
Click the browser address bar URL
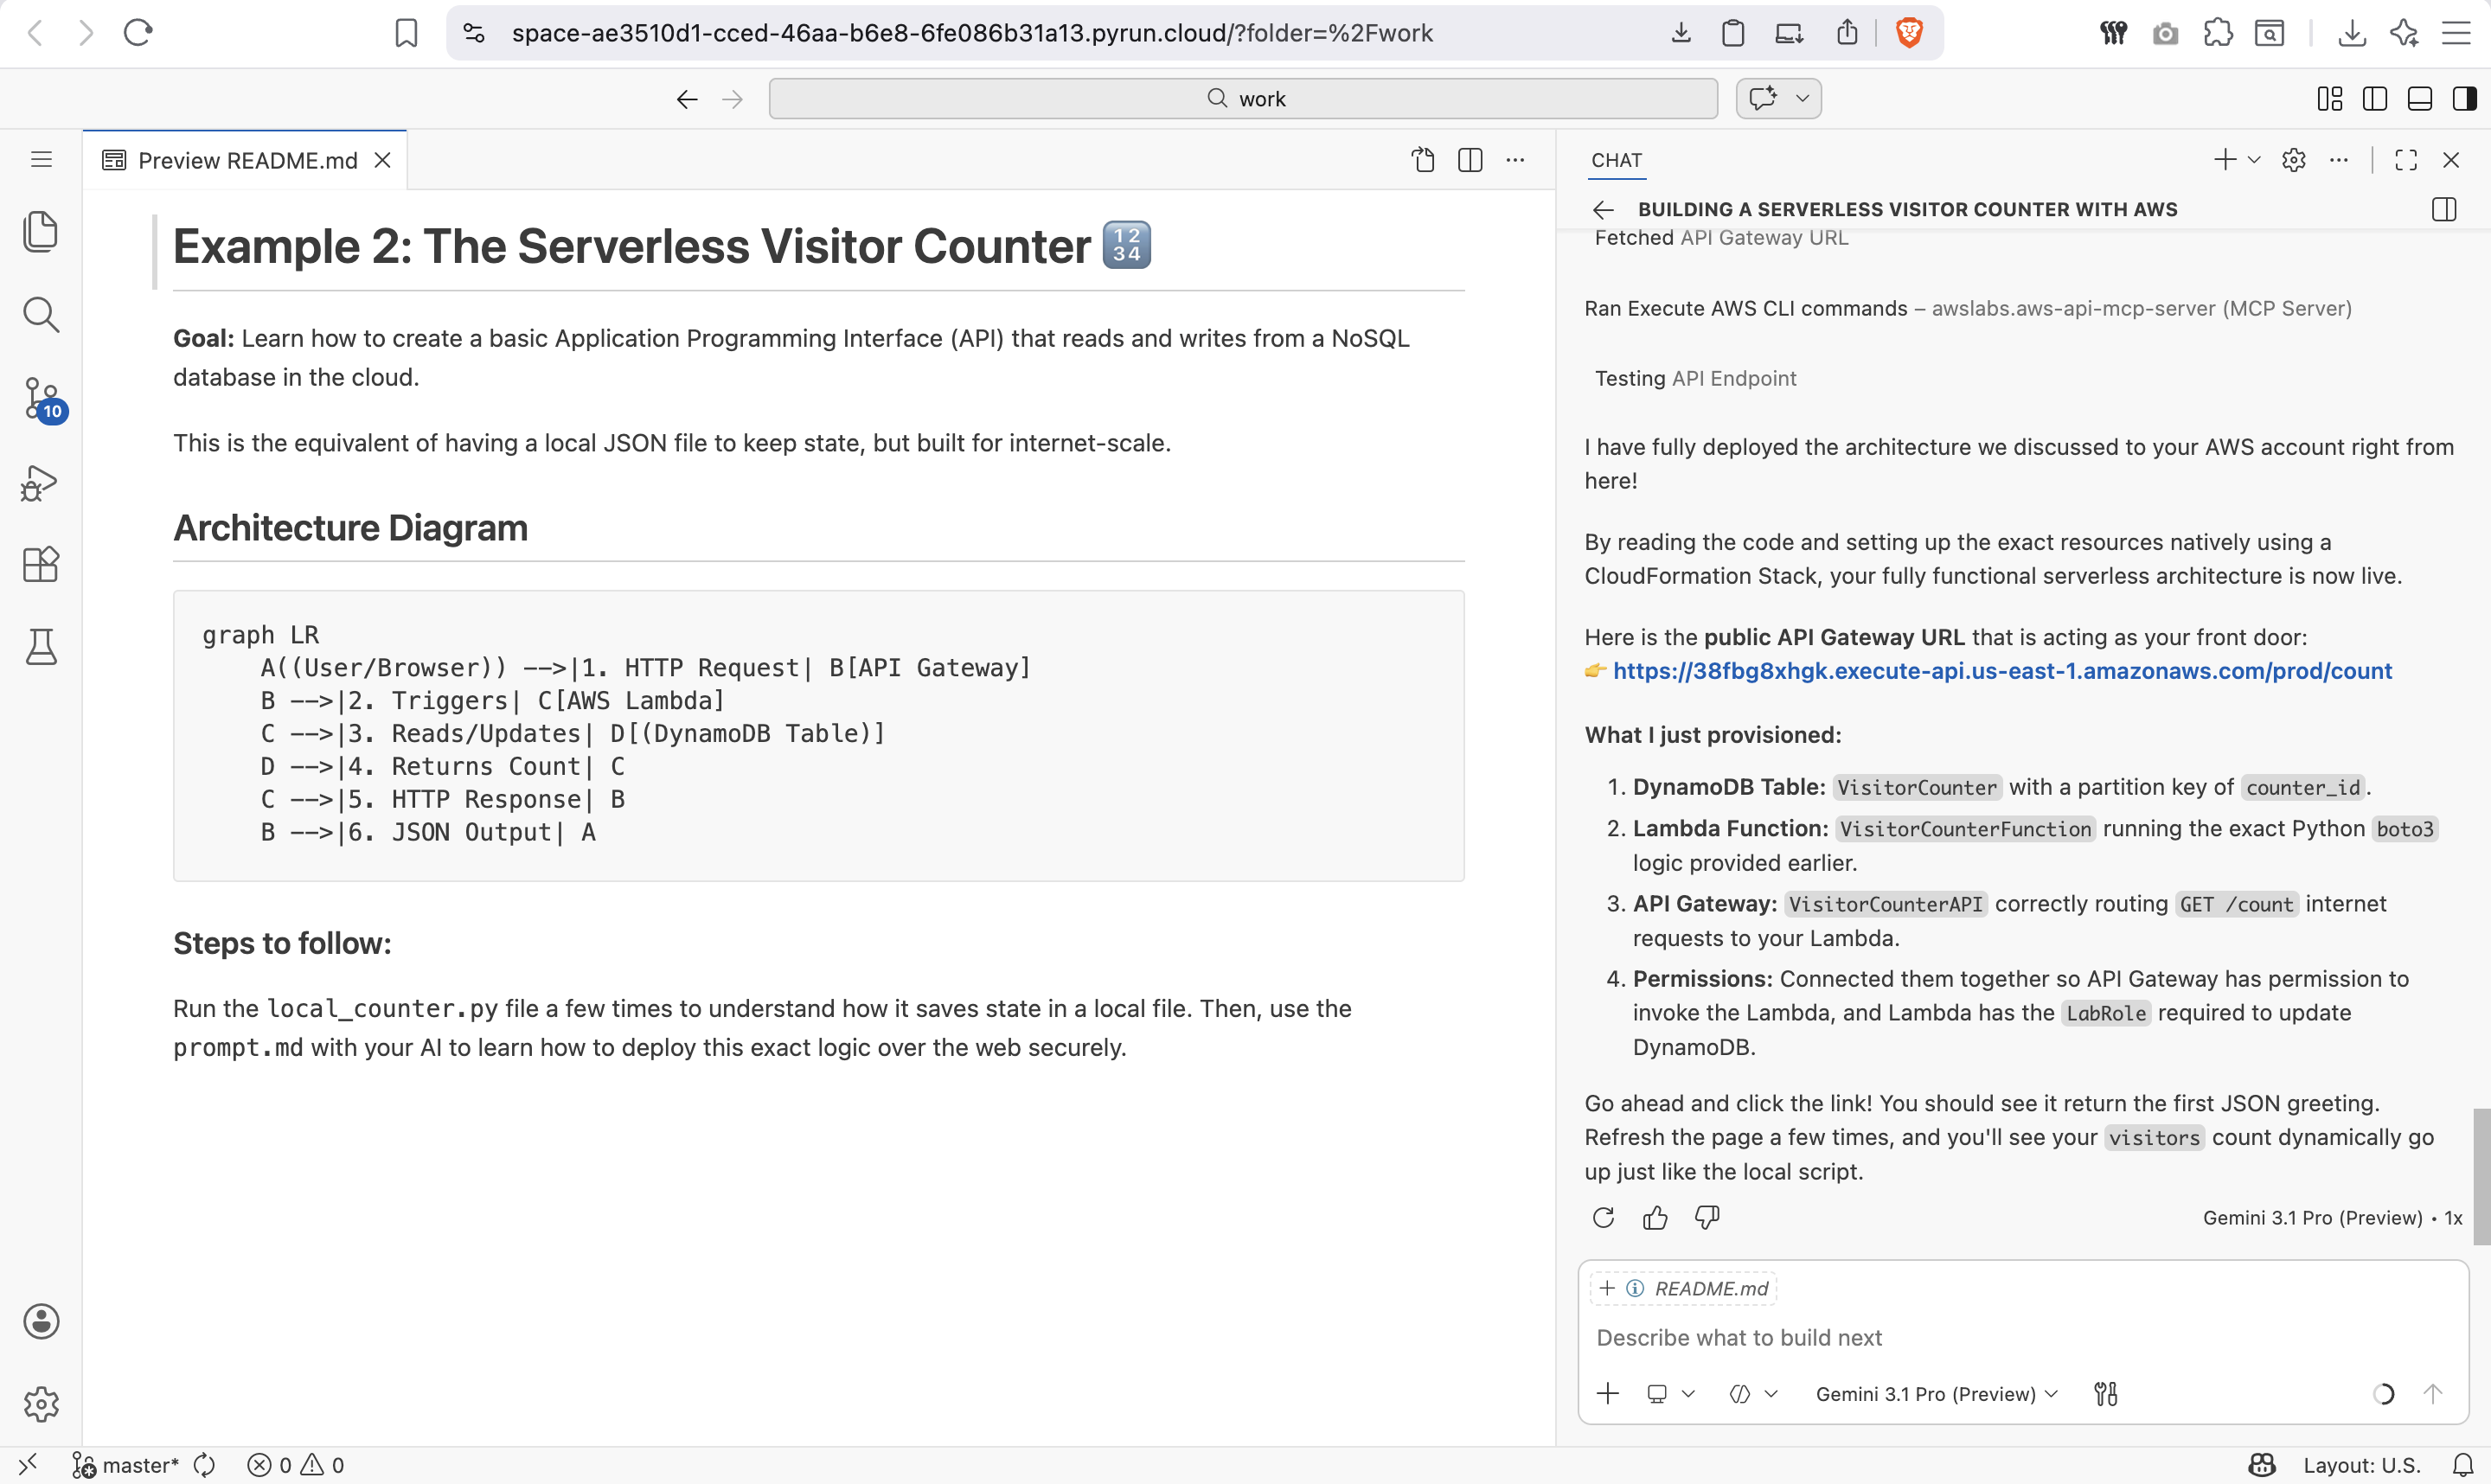click(x=972, y=33)
